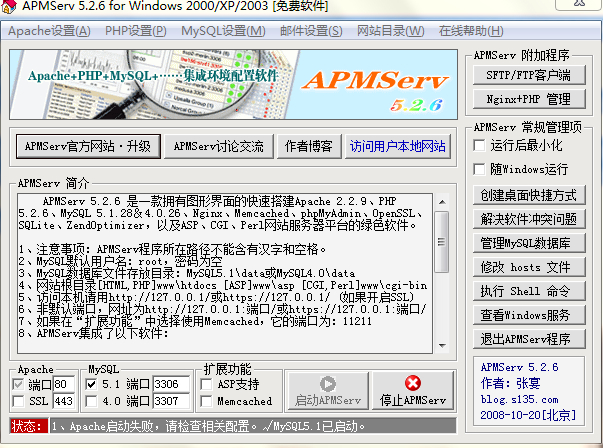Click the red X stop icon
The width and height of the screenshot is (603, 448).
(x=413, y=383)
